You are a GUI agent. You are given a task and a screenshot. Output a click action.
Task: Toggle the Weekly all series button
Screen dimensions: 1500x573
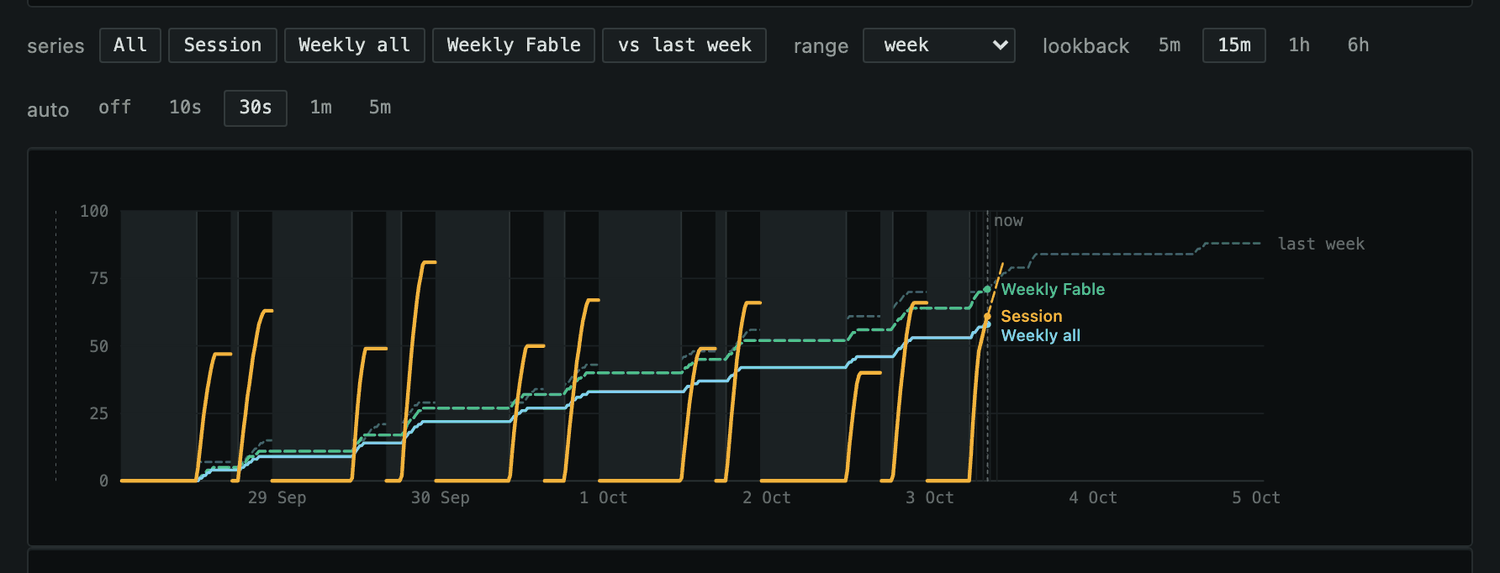click(x=354, y=45)
